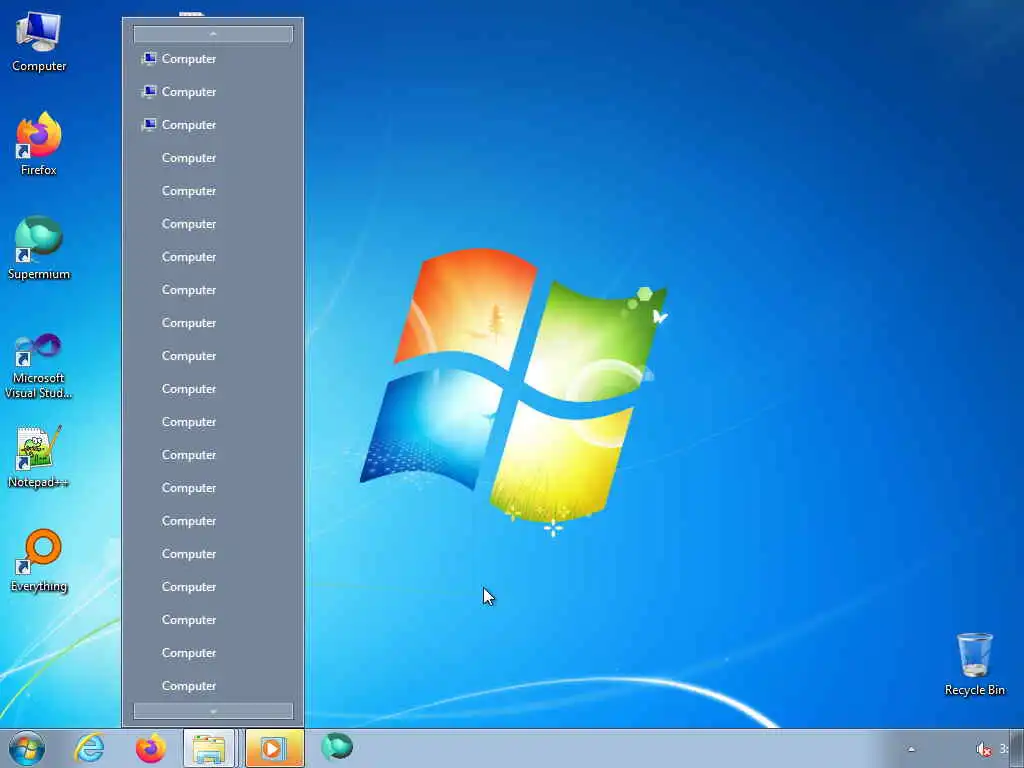This screenshot has width=1024, height=768.
Task: Open the Firefox desktop shortcut
Action: click(39, 144)
